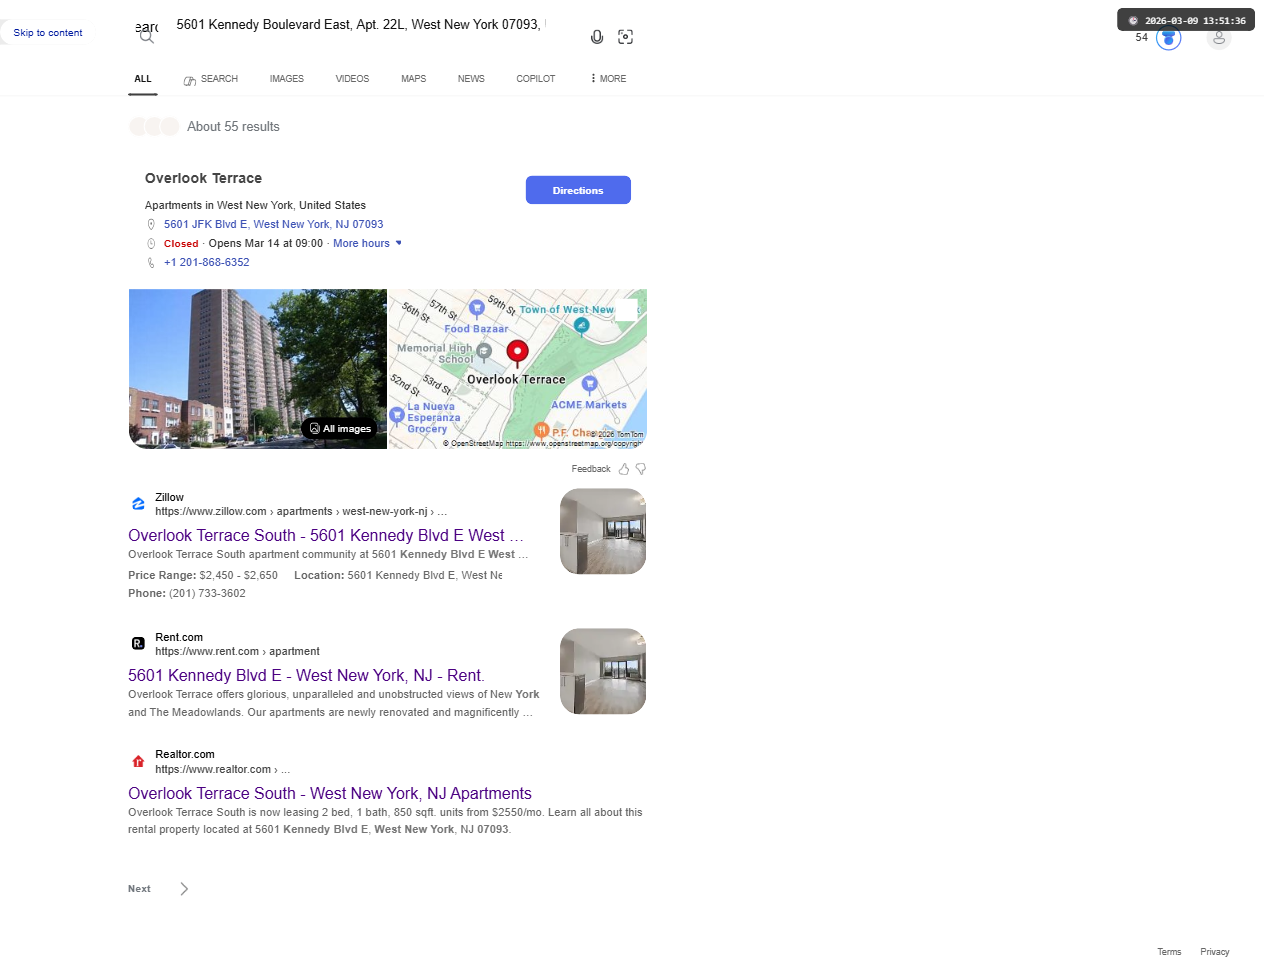Viewport: 1264px width, 970px height.
Task: Click the phone icon beside number
Action: (151, 263)
